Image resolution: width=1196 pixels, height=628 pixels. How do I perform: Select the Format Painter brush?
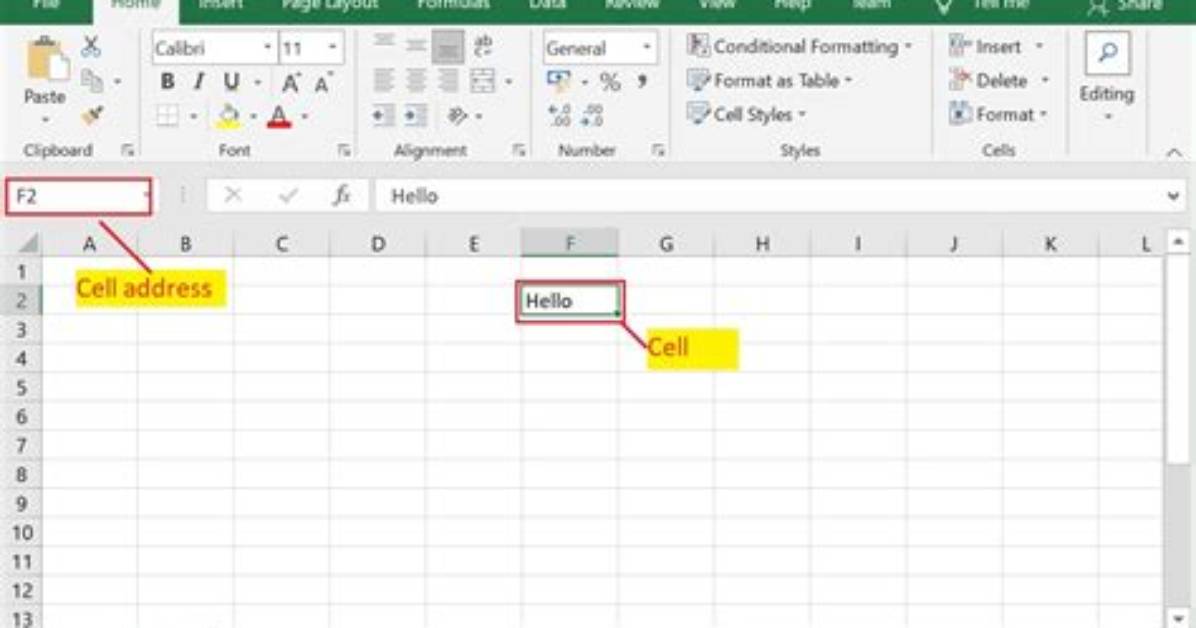click(x=92, y=115)
